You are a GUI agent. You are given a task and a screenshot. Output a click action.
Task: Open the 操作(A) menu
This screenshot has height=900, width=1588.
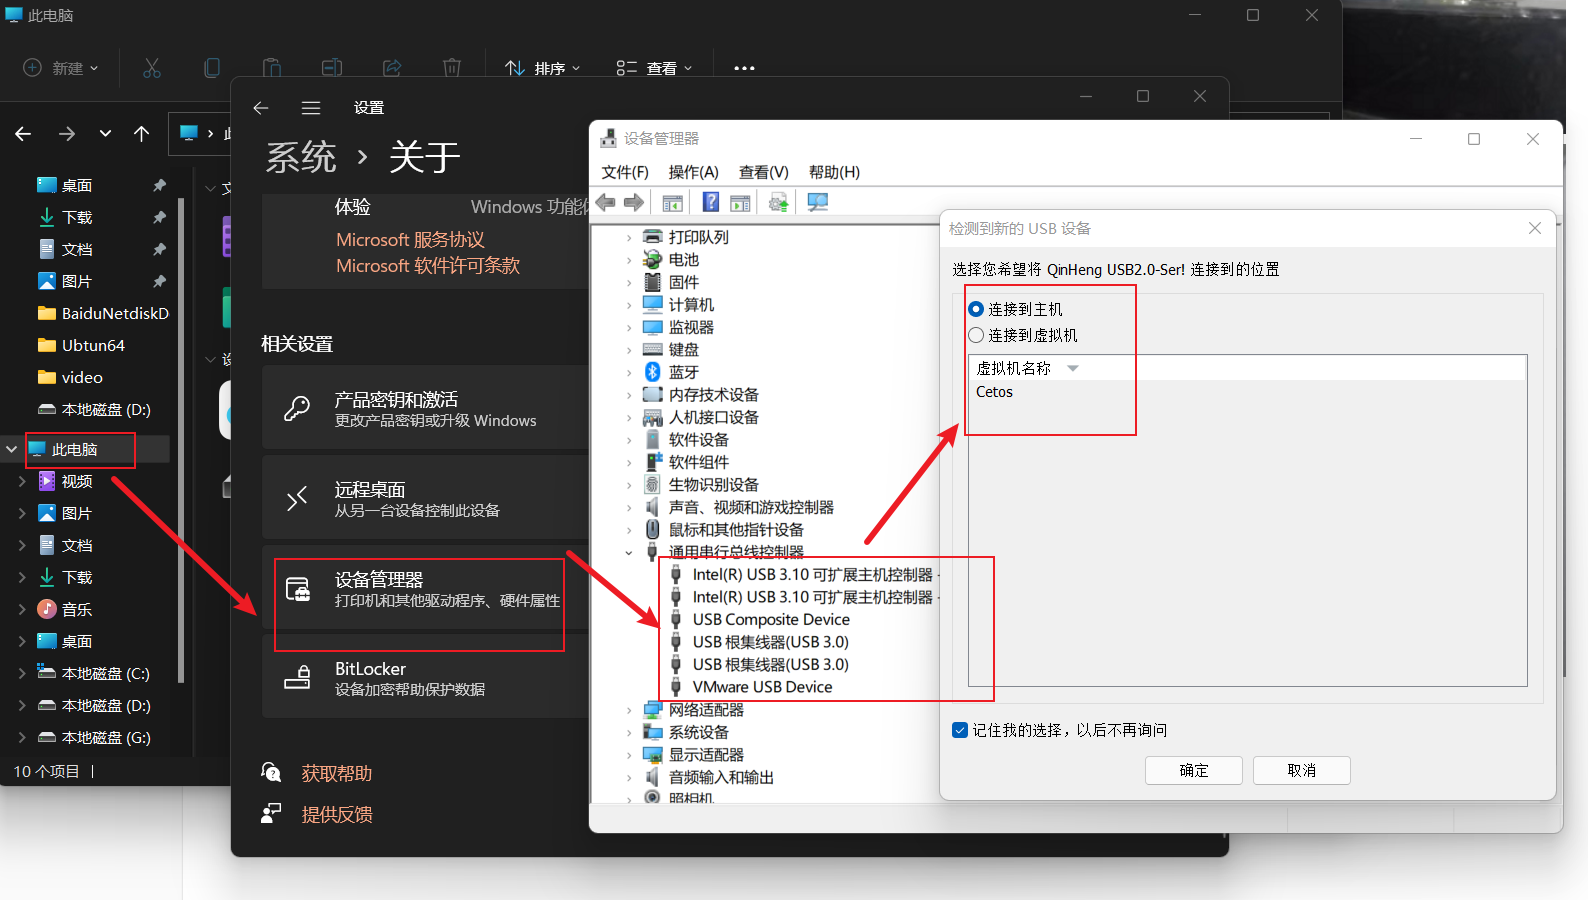[694, 172]
